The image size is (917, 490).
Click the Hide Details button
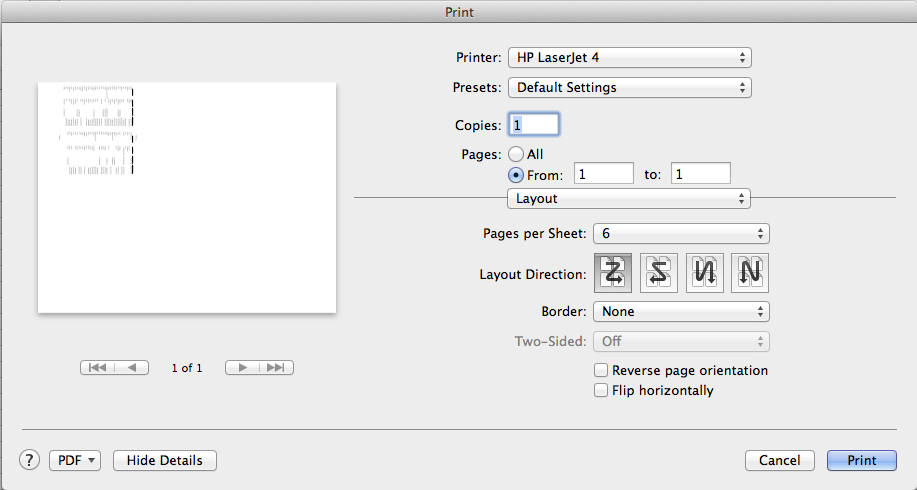(x=165, y=460)
